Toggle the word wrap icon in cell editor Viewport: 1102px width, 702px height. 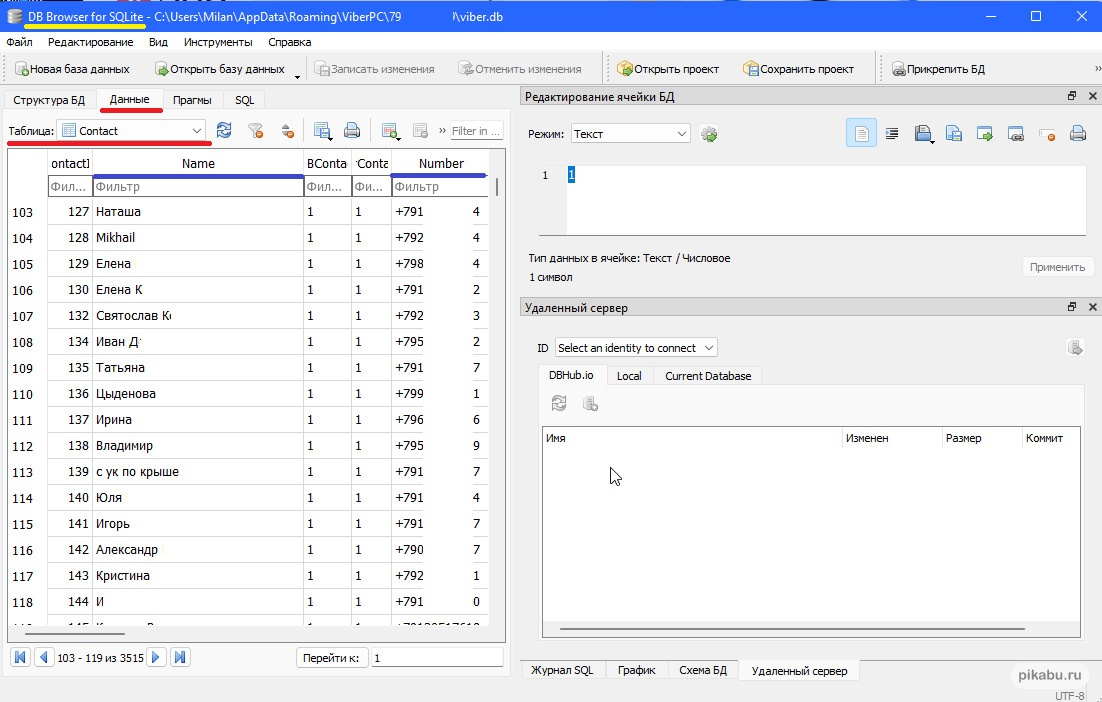click(x=892, y=133)
